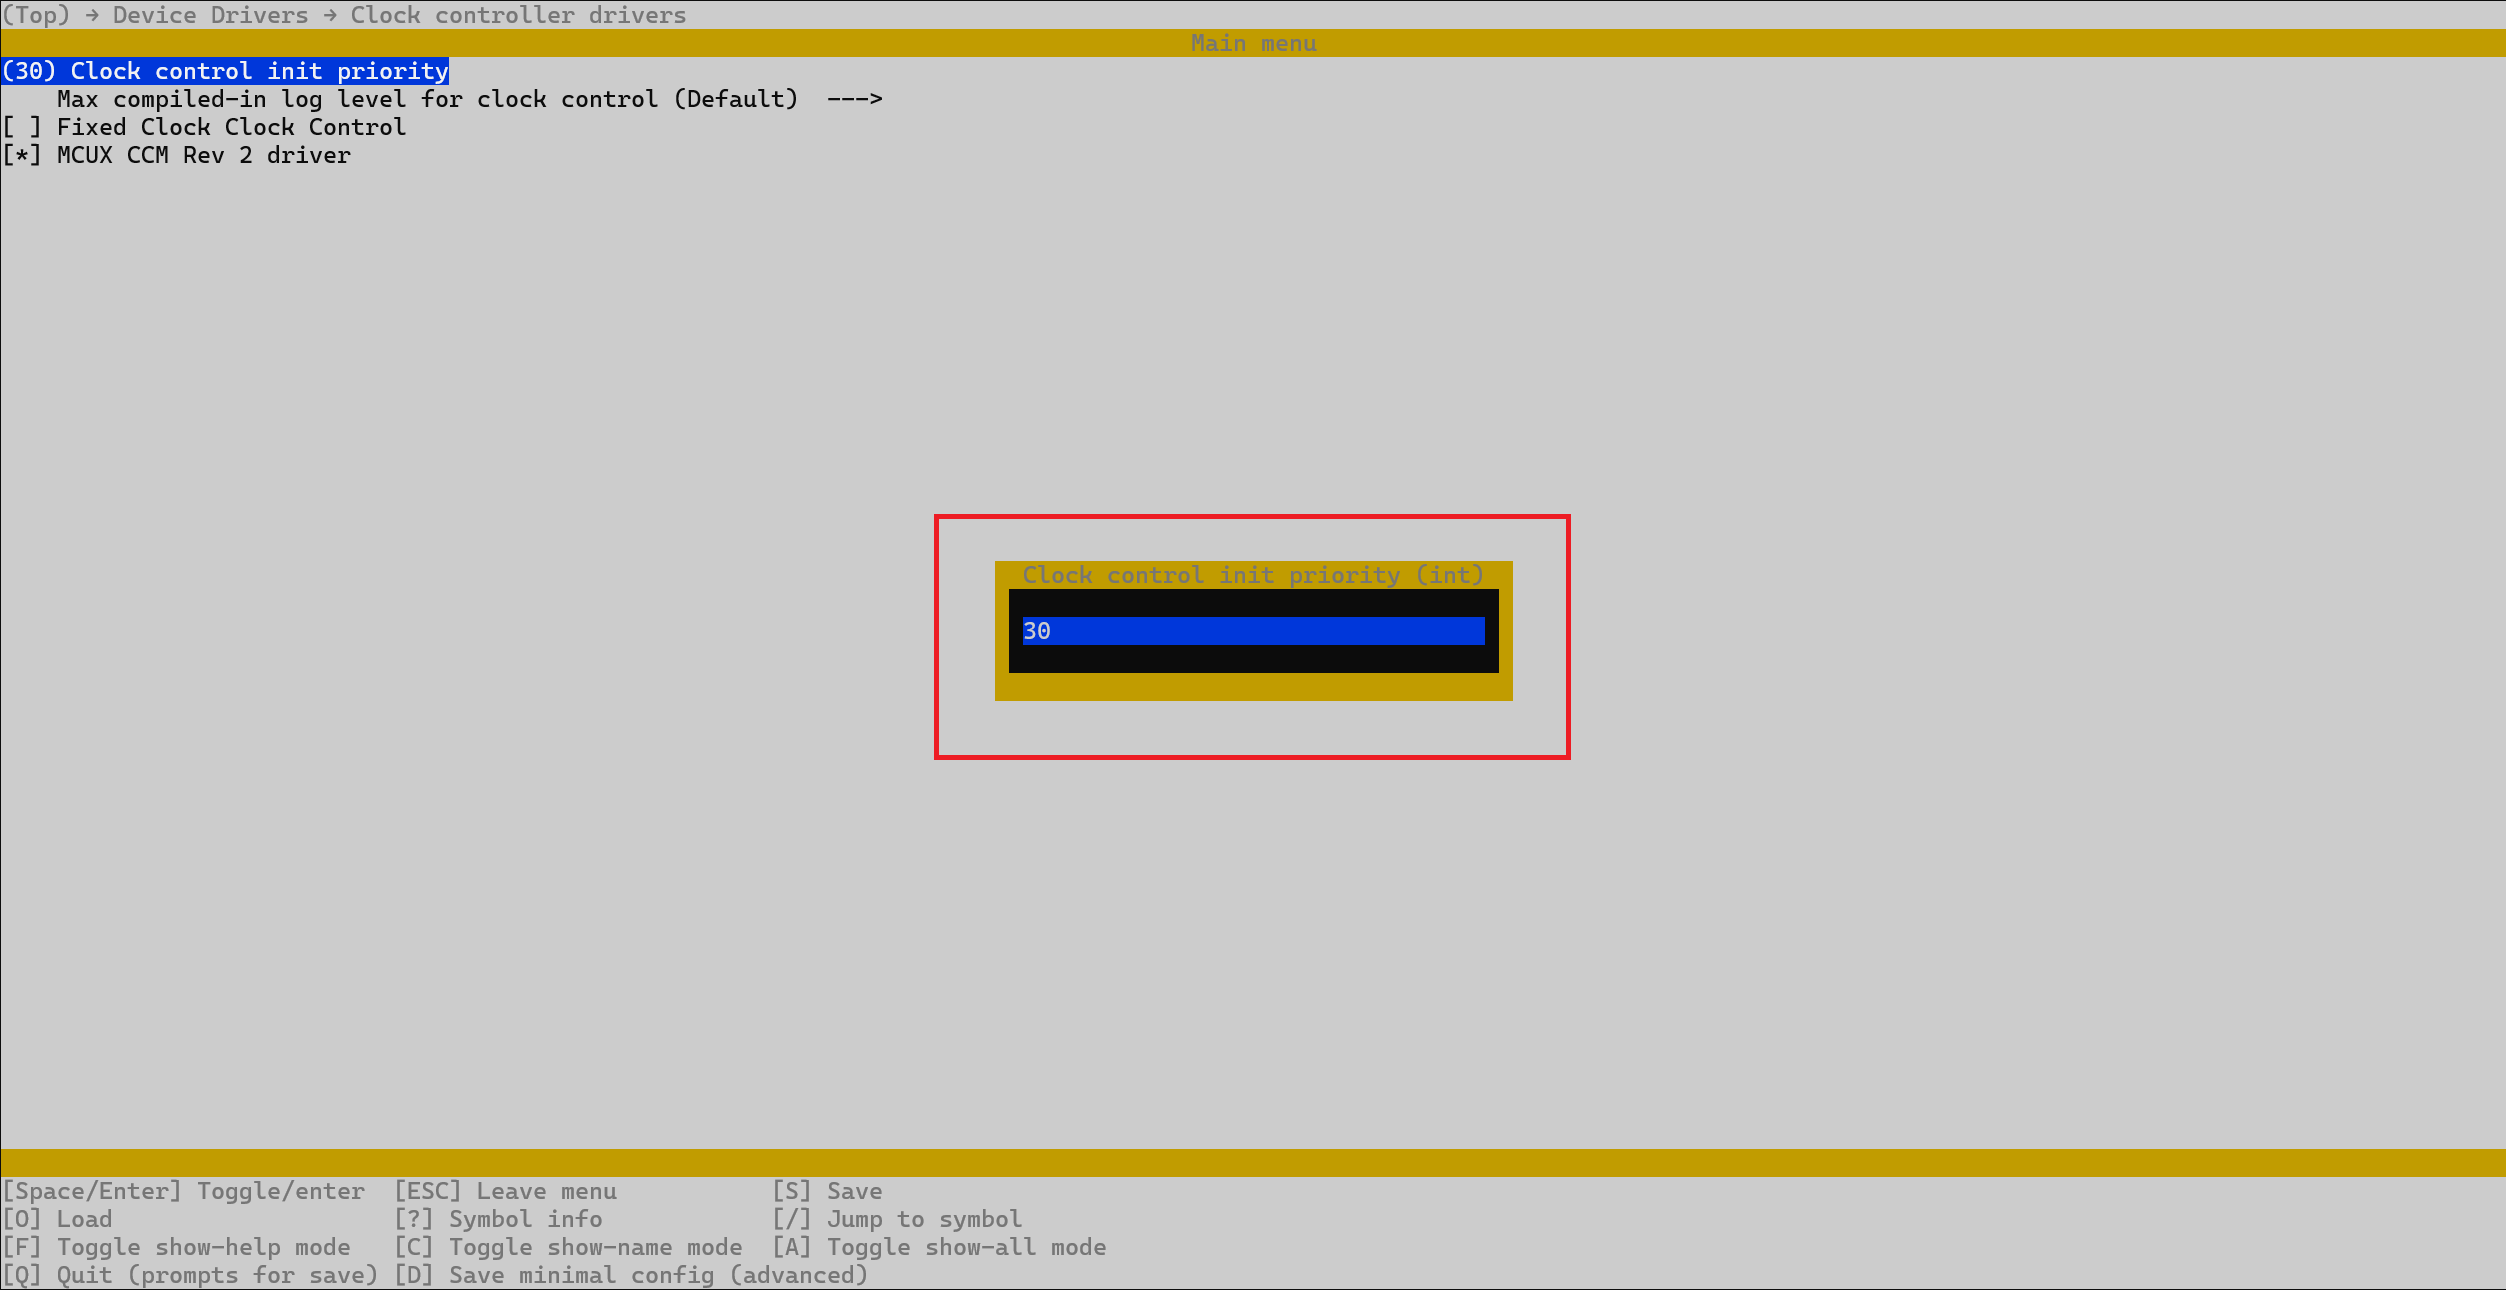
Task: Focus the priority value input field containing 30
Action: (x=1252, y=631)
